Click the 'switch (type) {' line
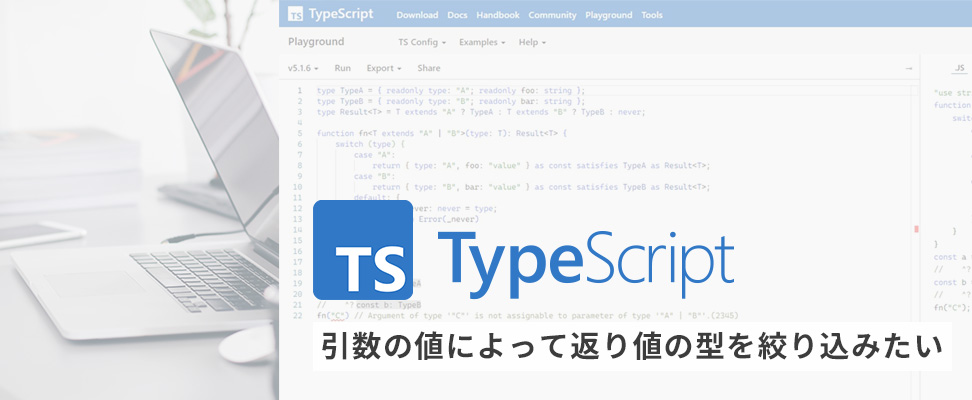This screenshot has width=972, height=400. (370, 144)
